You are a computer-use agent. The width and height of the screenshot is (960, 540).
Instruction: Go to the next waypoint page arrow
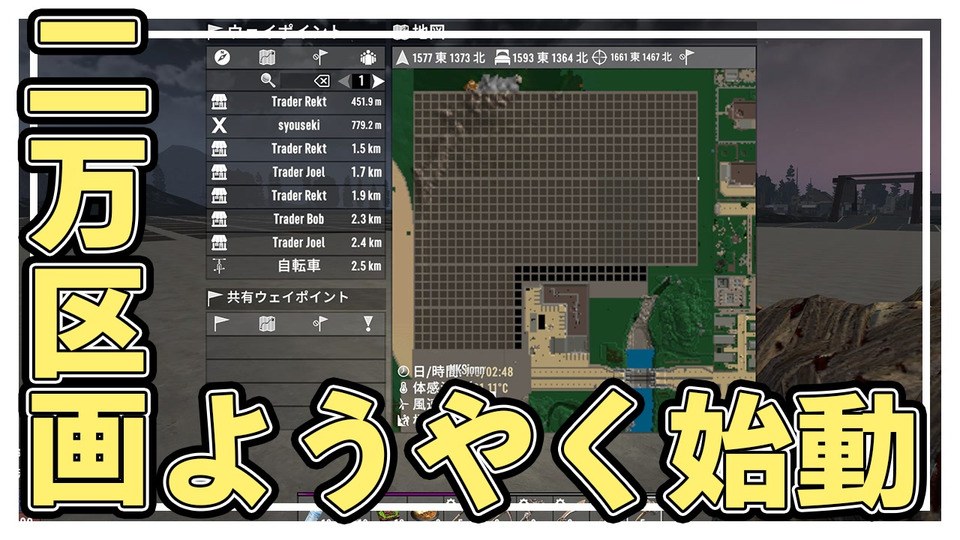378,81
